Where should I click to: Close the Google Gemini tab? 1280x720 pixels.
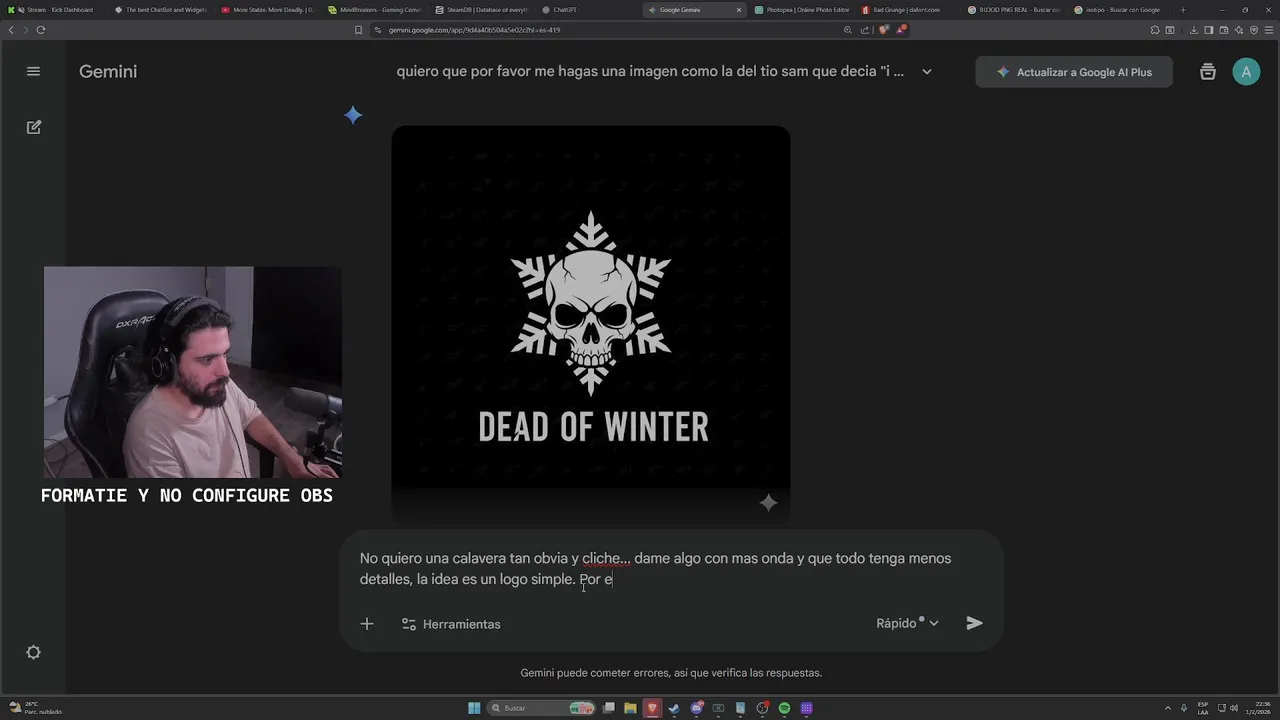point(739,10)
